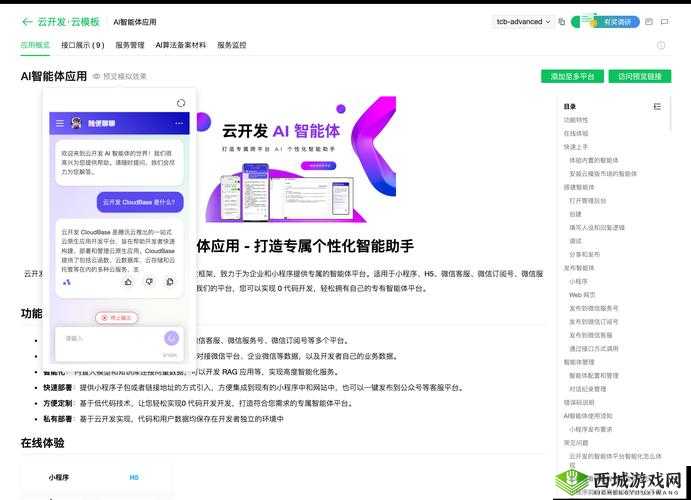Select the 小程序 tab under 在线体验

tap(59, 477)
